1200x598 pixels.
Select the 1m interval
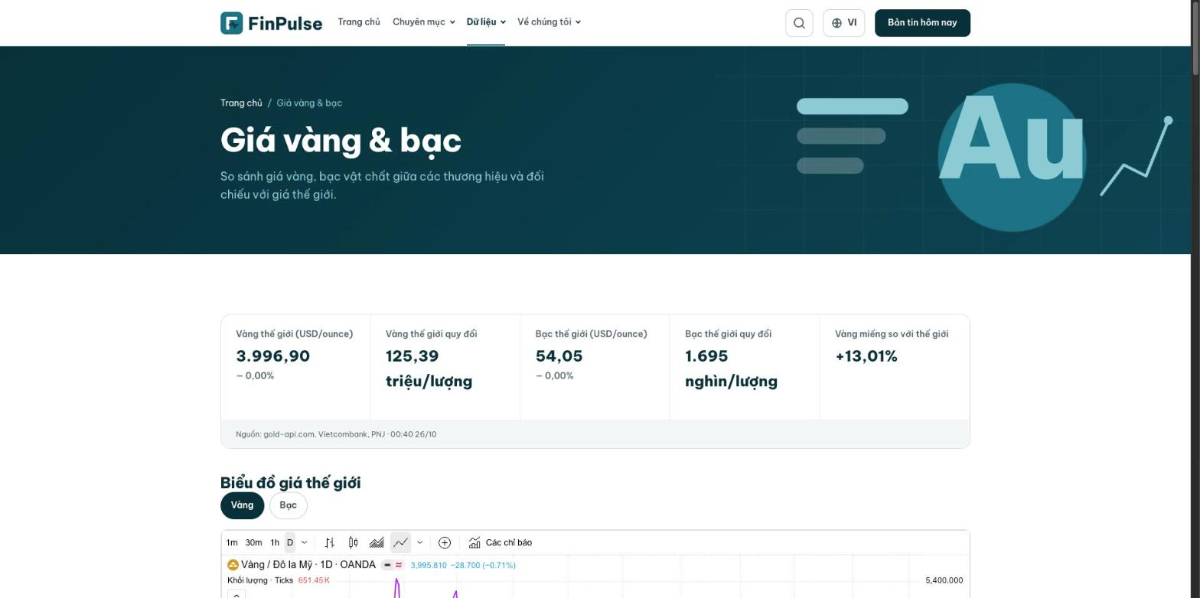[x=232, y=543]
